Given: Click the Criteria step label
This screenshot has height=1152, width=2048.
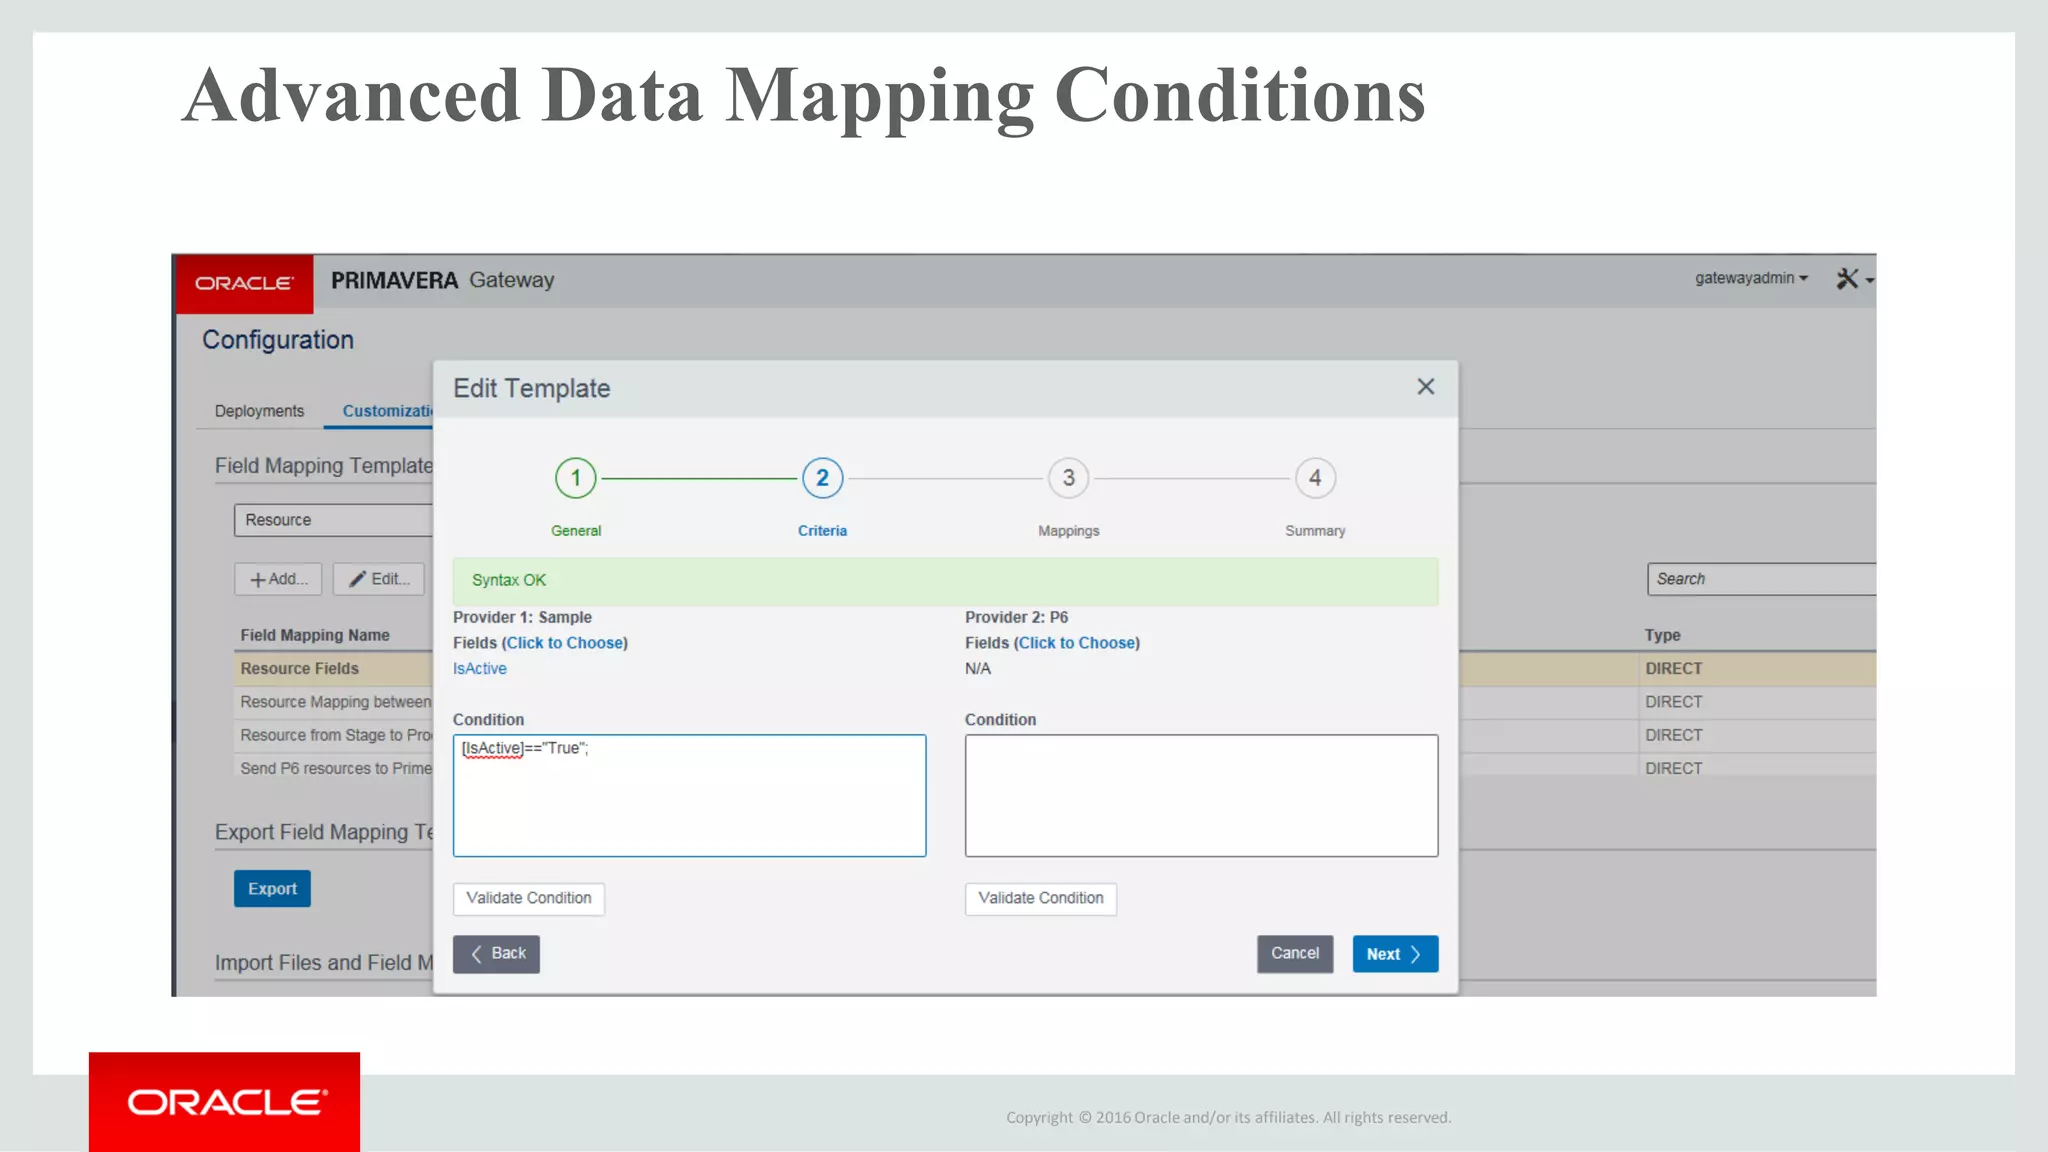Looking at the screenshot, I should click(x=822, y=531).
